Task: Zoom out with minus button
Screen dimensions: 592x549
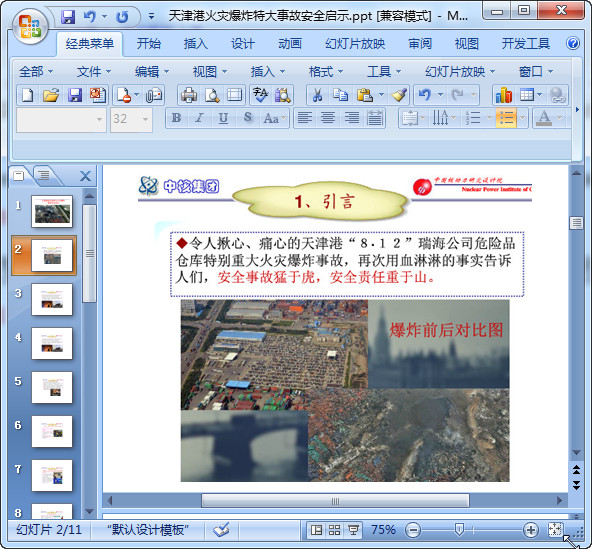Action: tap(413, 530)
